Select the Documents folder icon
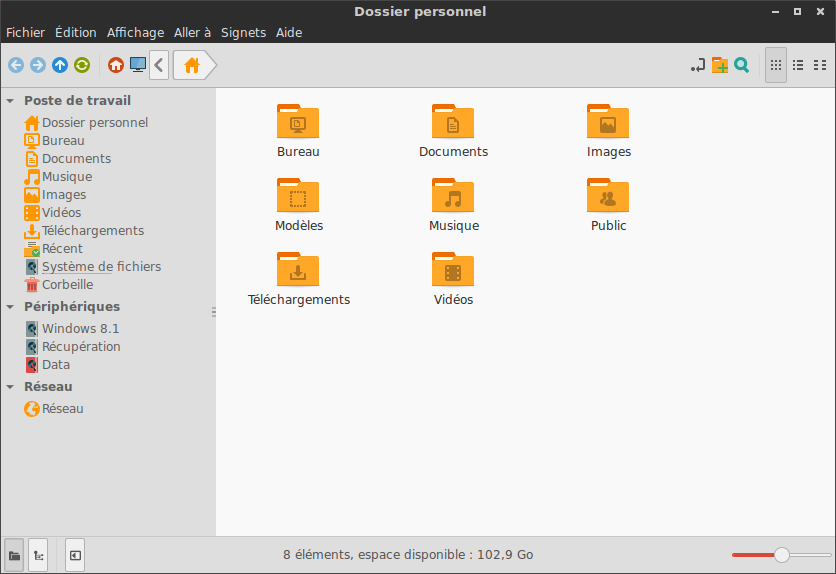 (x=453, y=122)
